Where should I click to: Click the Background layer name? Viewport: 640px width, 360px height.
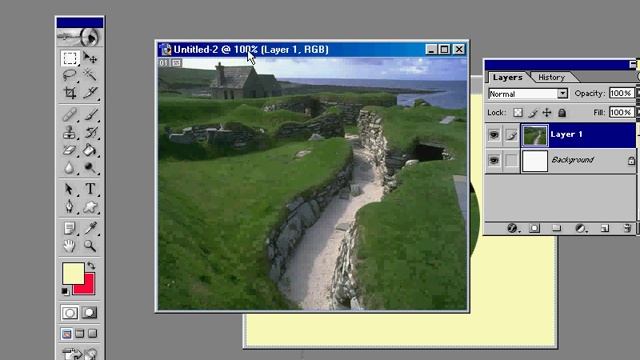(x=573, y=160)
